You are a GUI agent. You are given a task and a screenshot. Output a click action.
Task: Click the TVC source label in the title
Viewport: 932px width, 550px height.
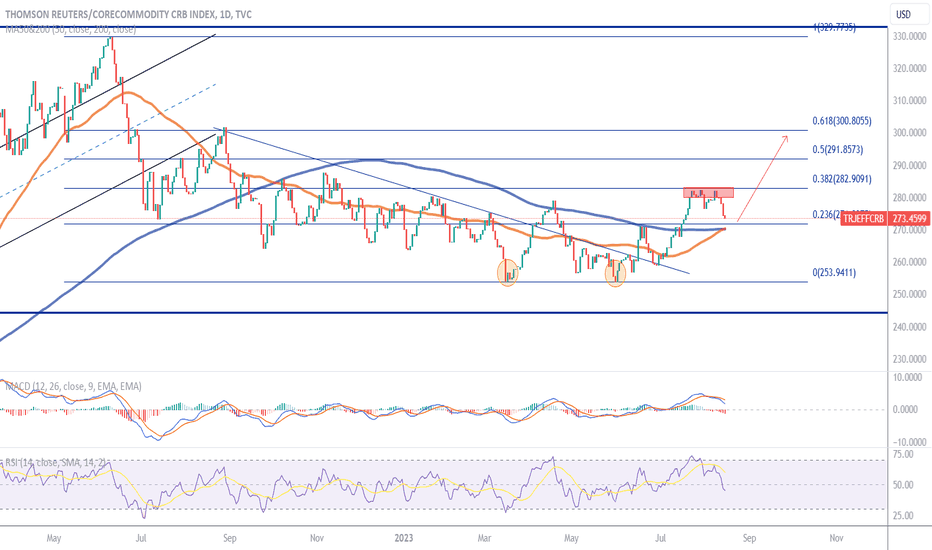coord(243,14)
